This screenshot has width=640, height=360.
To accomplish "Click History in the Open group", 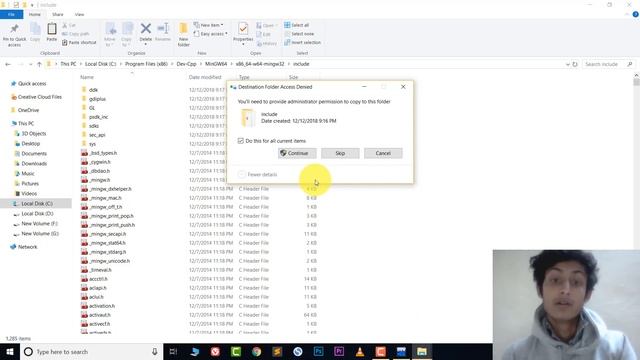I will tap(267, 43).
